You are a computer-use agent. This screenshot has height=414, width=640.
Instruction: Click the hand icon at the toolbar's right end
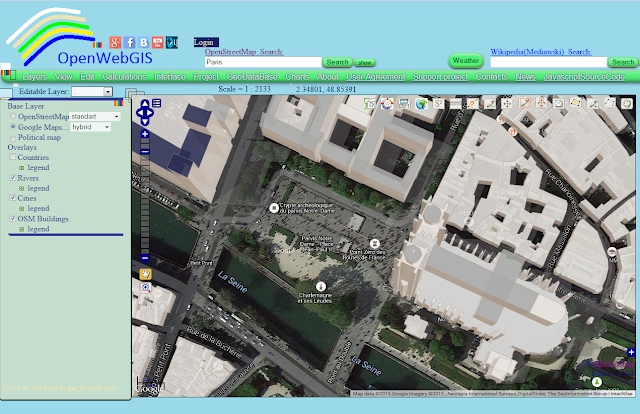(x=627, y=104)
